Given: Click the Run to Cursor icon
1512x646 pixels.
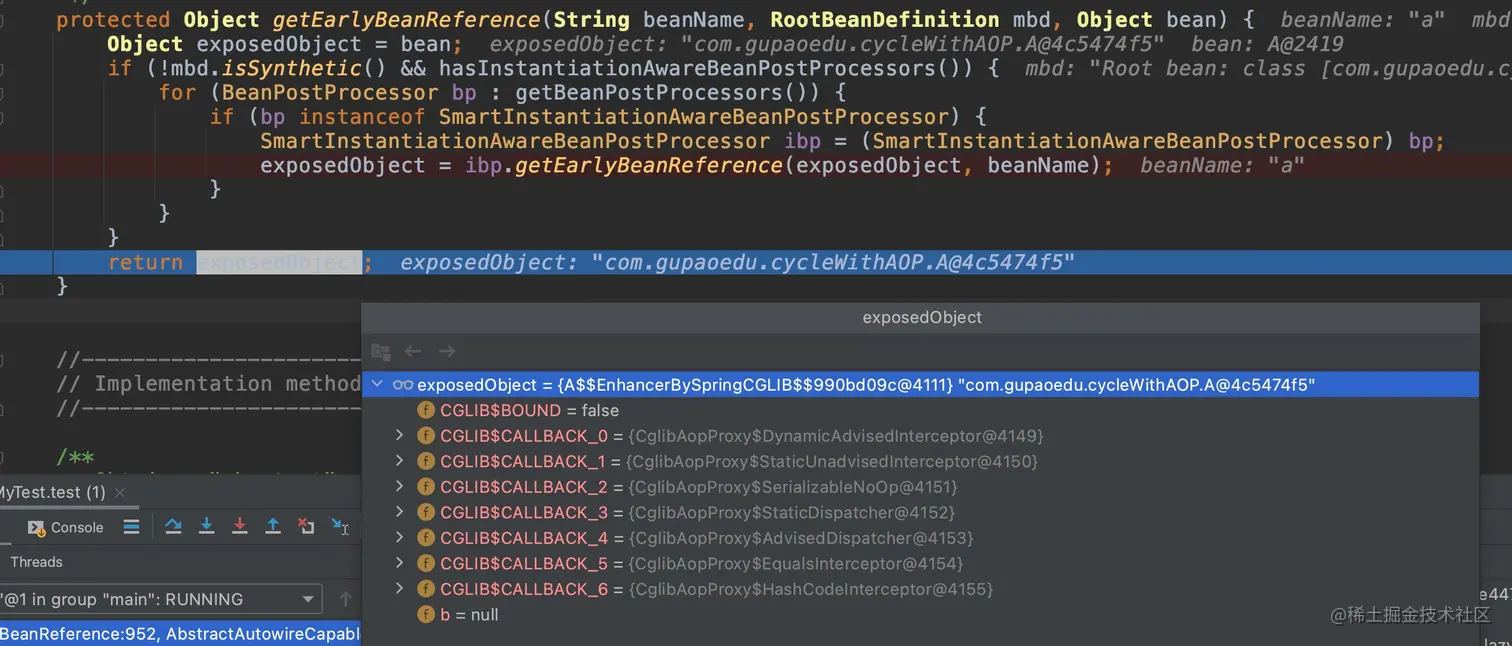Looking at the screenshot, I should (x=340, y=526).
